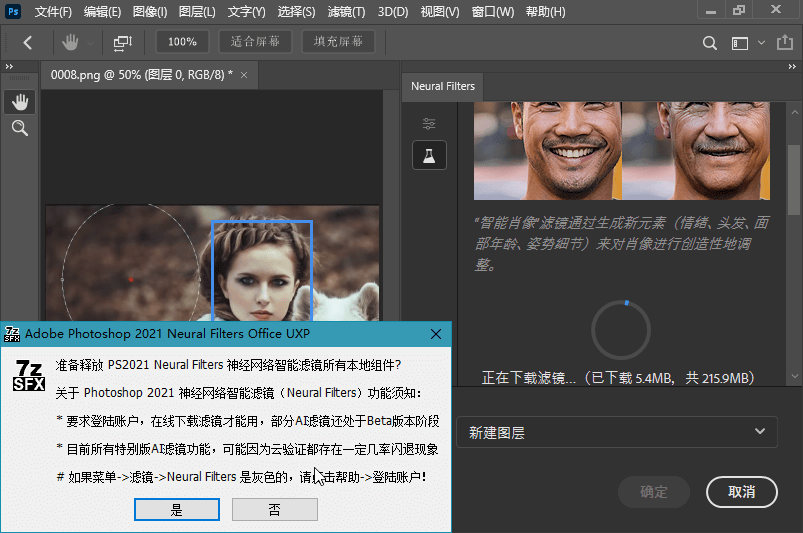Click the 7z SFX title bar icon
This screenshot has width=803, height=533.
12,334
